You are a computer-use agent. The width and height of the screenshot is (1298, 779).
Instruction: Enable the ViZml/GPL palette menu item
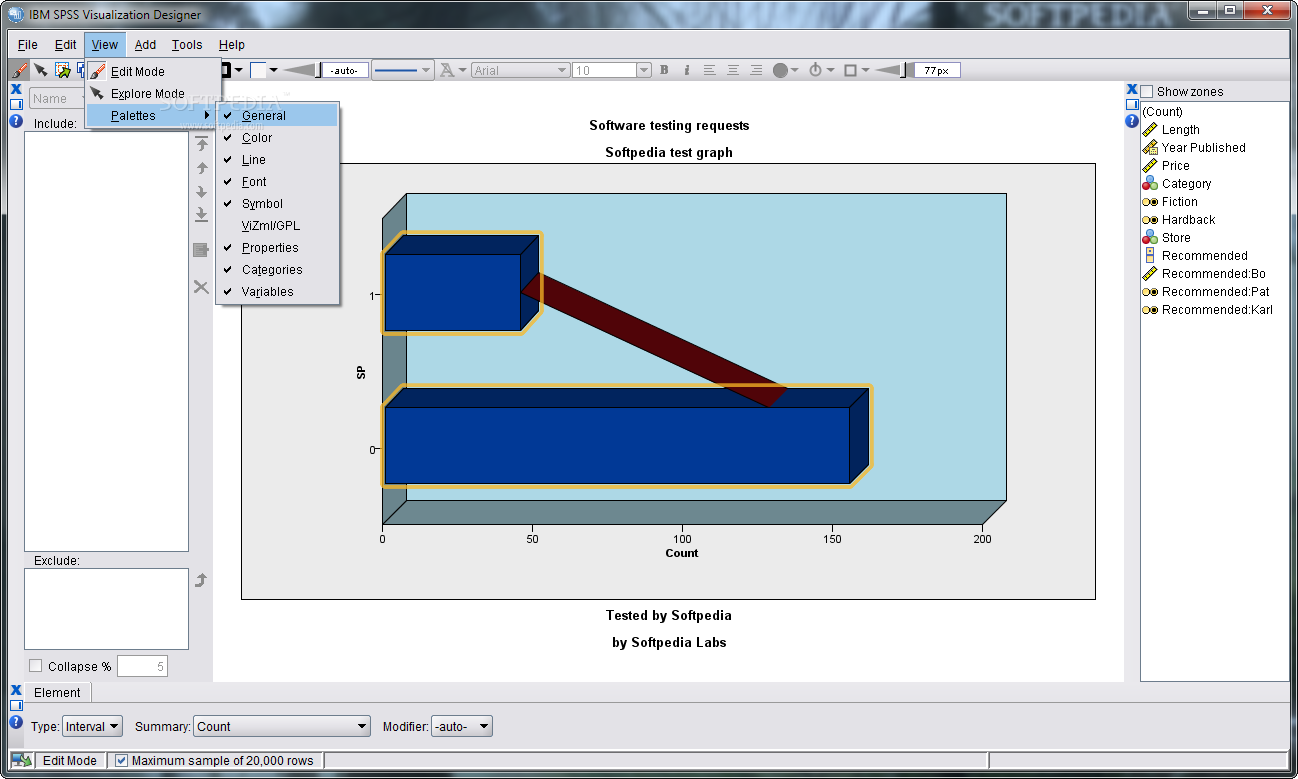pos(278,225)
